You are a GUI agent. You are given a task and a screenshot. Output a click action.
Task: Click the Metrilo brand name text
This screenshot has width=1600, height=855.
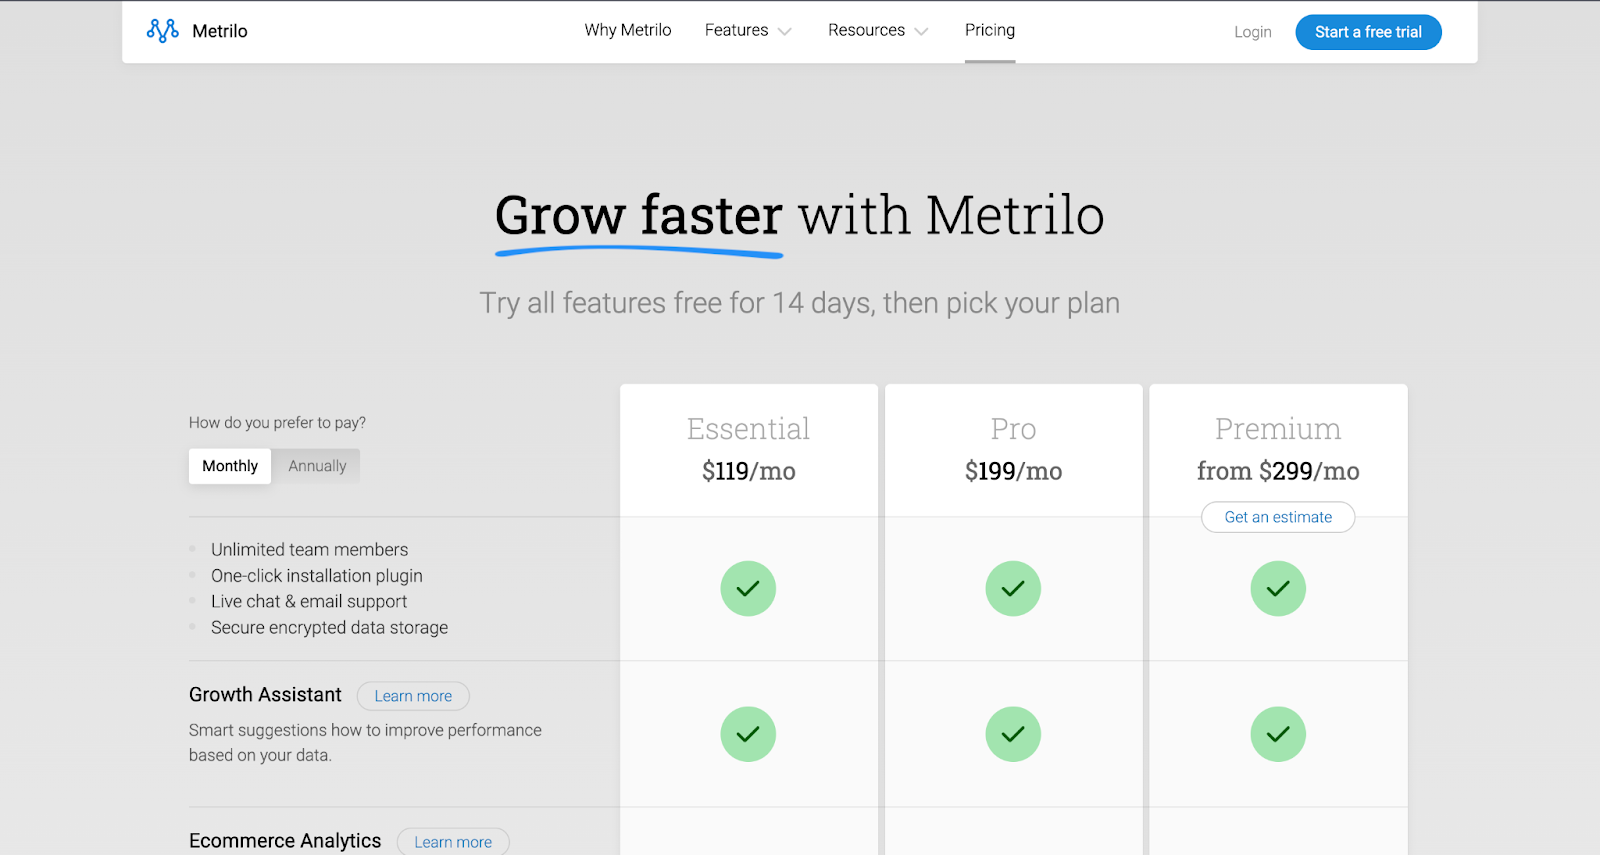point(220,31)
